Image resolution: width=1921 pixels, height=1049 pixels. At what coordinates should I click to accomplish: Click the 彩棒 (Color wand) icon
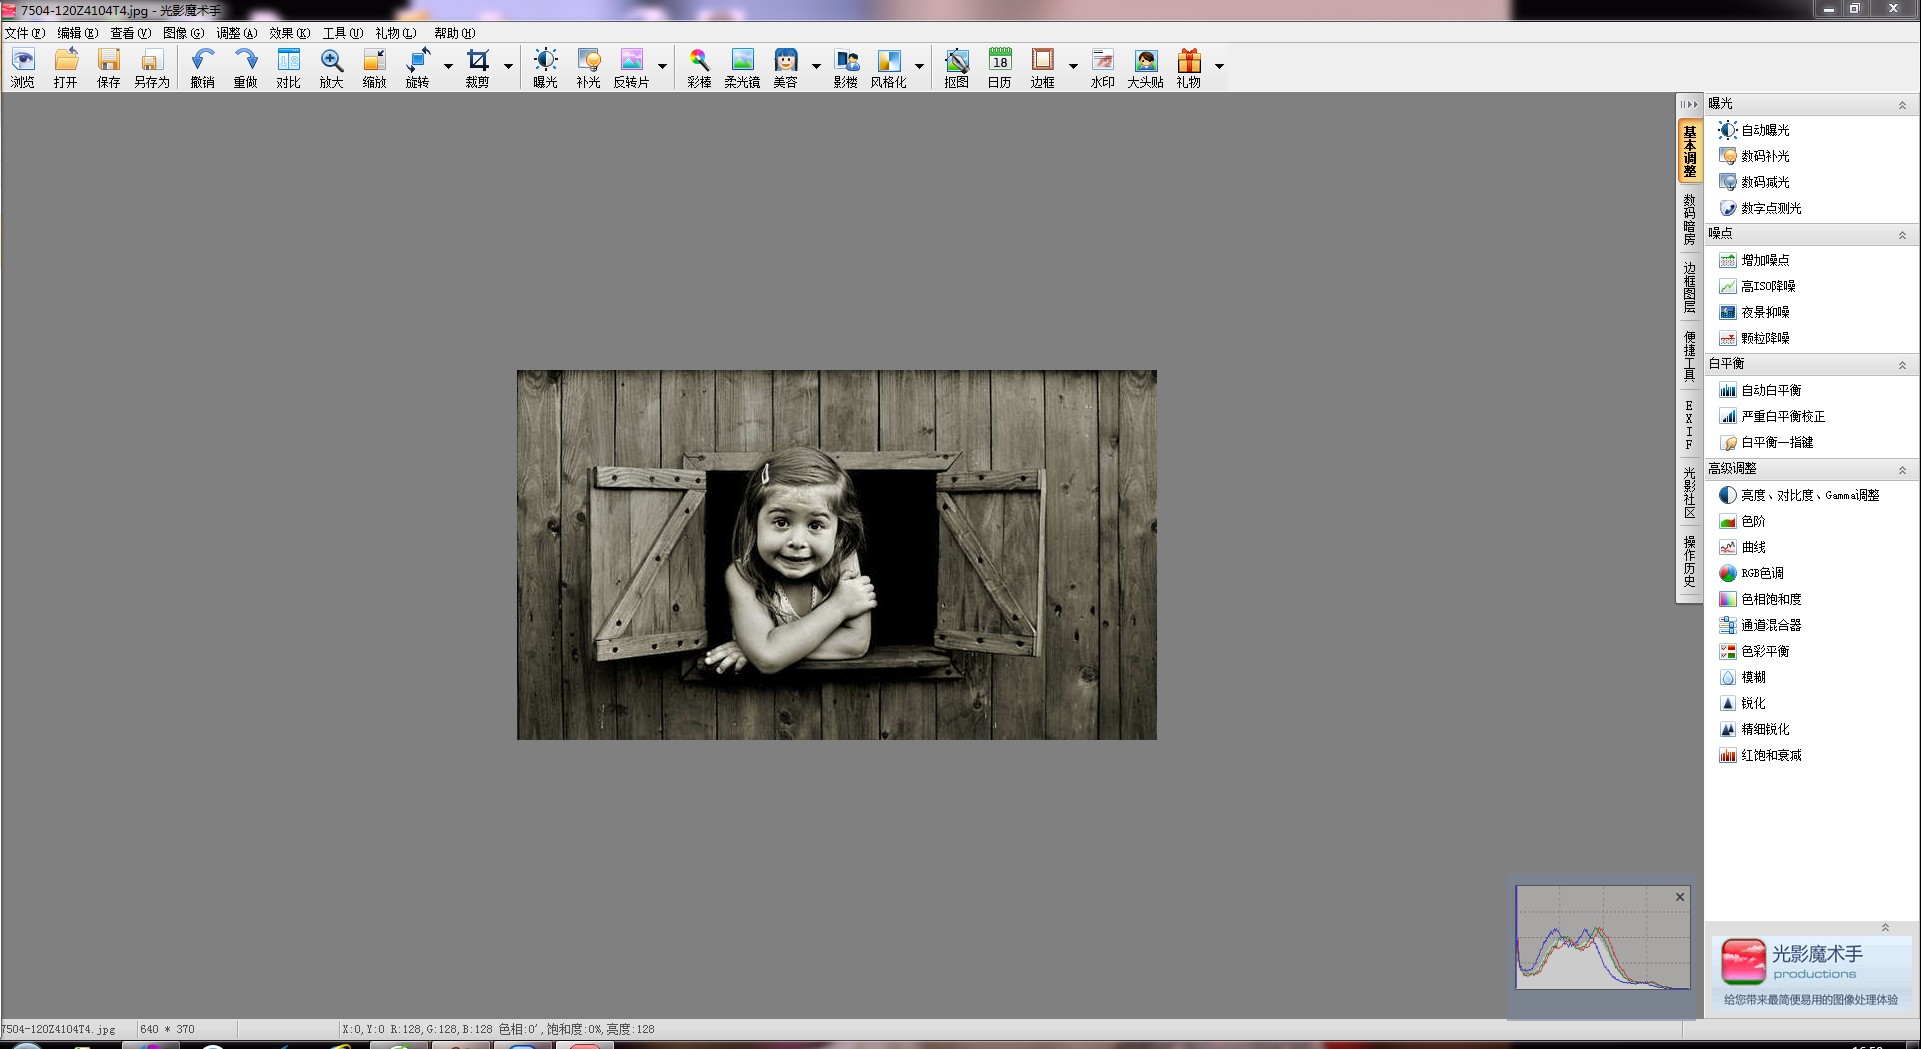click(x=700, y=68)
